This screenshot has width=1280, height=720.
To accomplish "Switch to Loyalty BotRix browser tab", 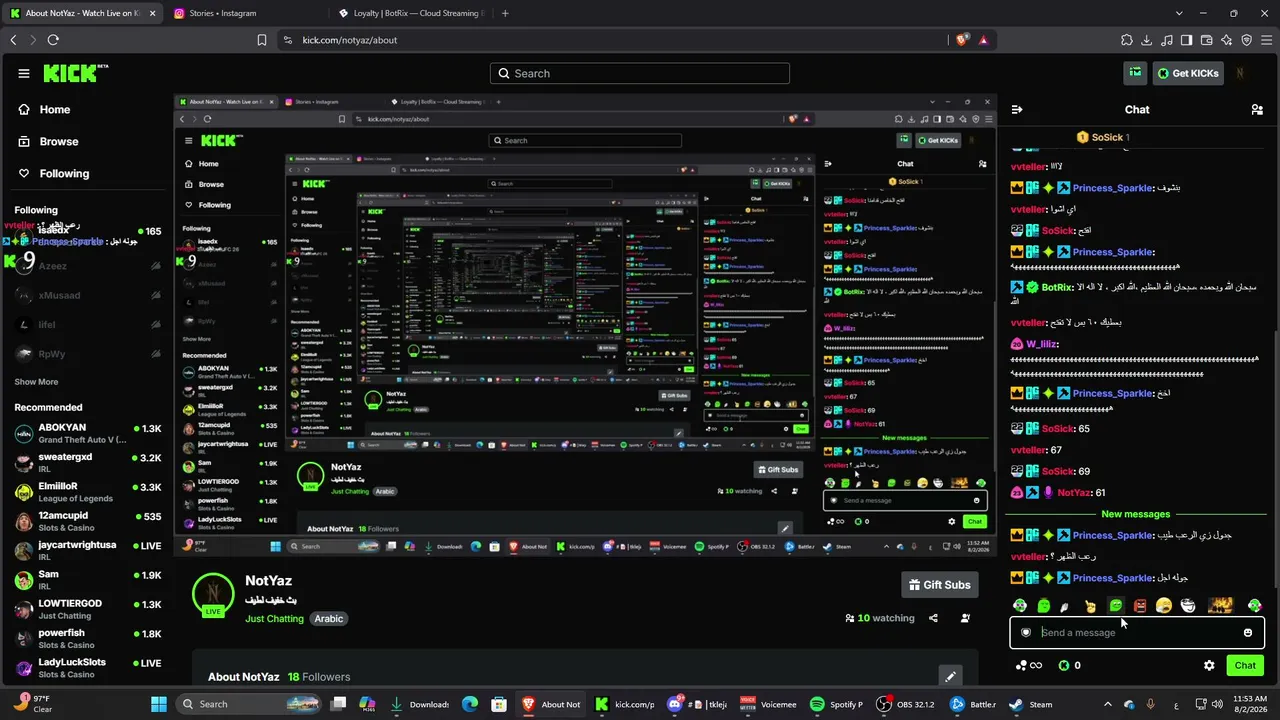I will pos(410,13).
